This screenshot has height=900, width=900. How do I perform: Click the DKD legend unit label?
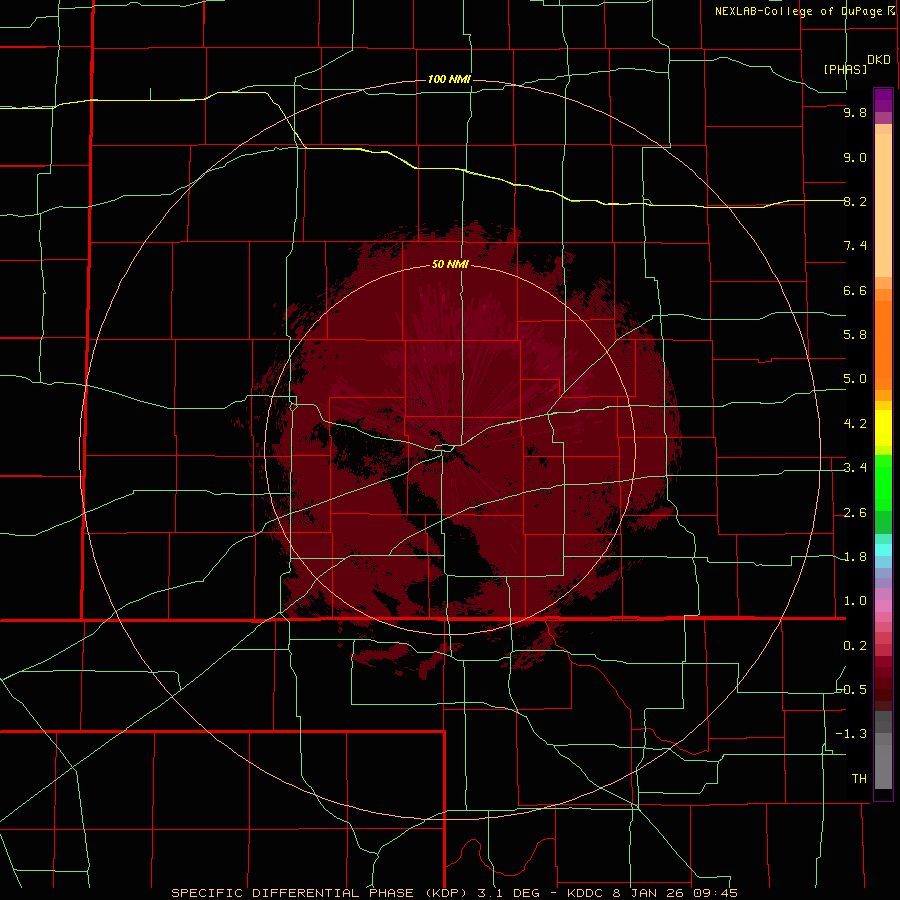tap(879, 59)
